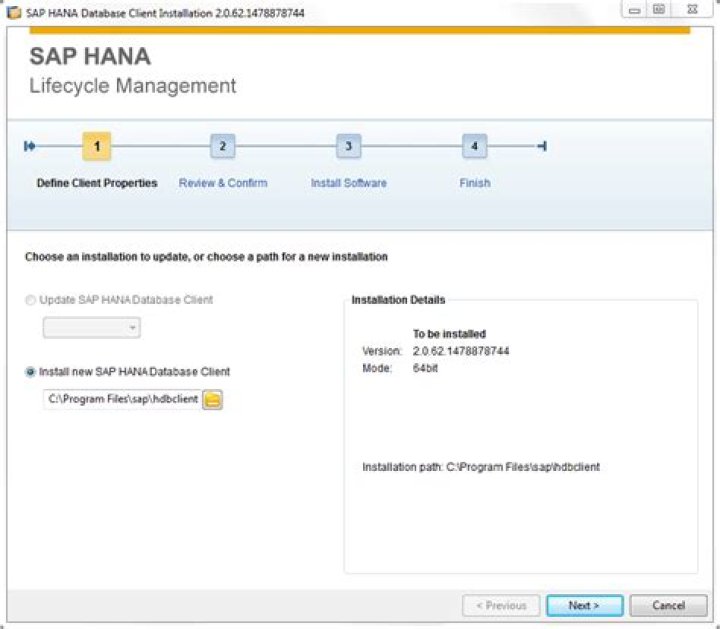The image size is (720, 629).
Task: Open the folder browse icon beside path
Action: (x=213, y=400)
